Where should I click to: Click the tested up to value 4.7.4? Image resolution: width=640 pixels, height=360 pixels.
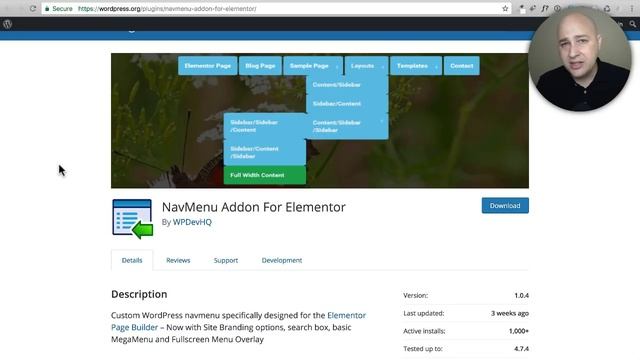point(521,349)
